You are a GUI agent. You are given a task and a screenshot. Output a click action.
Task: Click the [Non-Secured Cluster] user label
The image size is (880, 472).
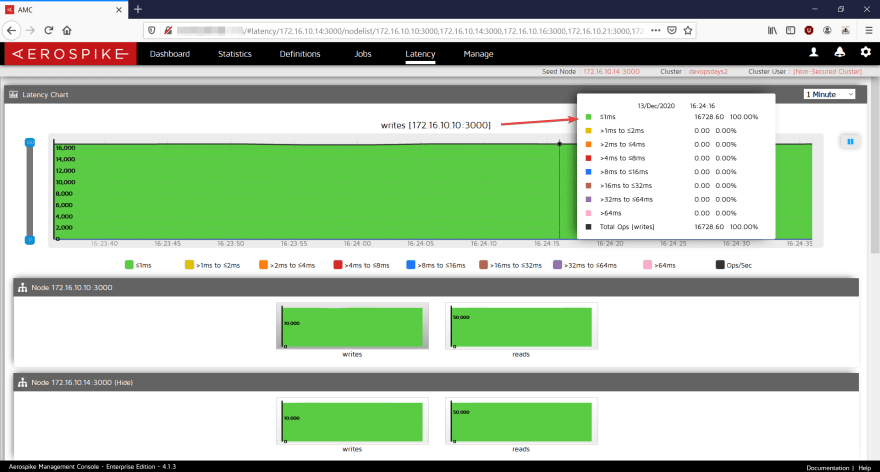point(827,71)
